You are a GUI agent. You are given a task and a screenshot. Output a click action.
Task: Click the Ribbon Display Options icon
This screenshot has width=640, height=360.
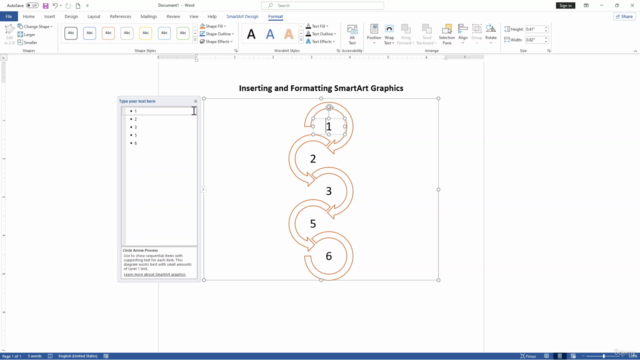coord(586,6)
